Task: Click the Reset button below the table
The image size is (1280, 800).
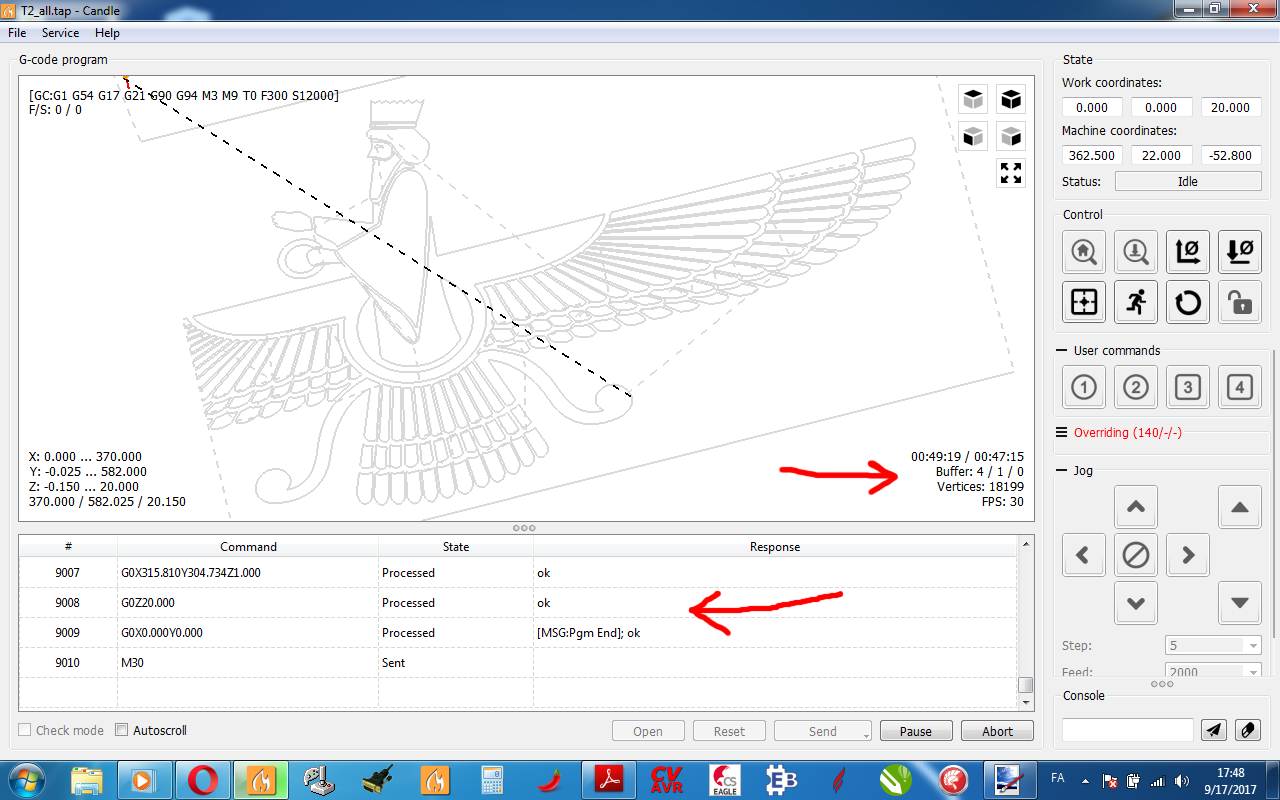Action: point(729,731)
